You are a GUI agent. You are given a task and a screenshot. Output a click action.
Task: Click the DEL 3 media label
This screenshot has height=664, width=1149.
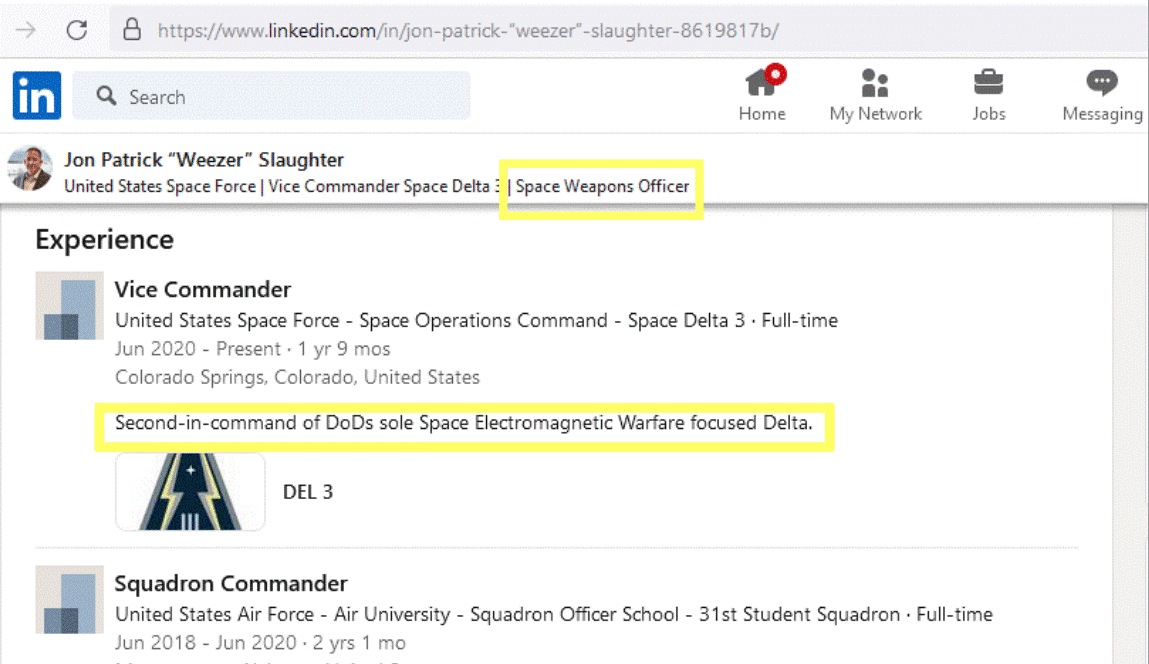click(308, 492)
